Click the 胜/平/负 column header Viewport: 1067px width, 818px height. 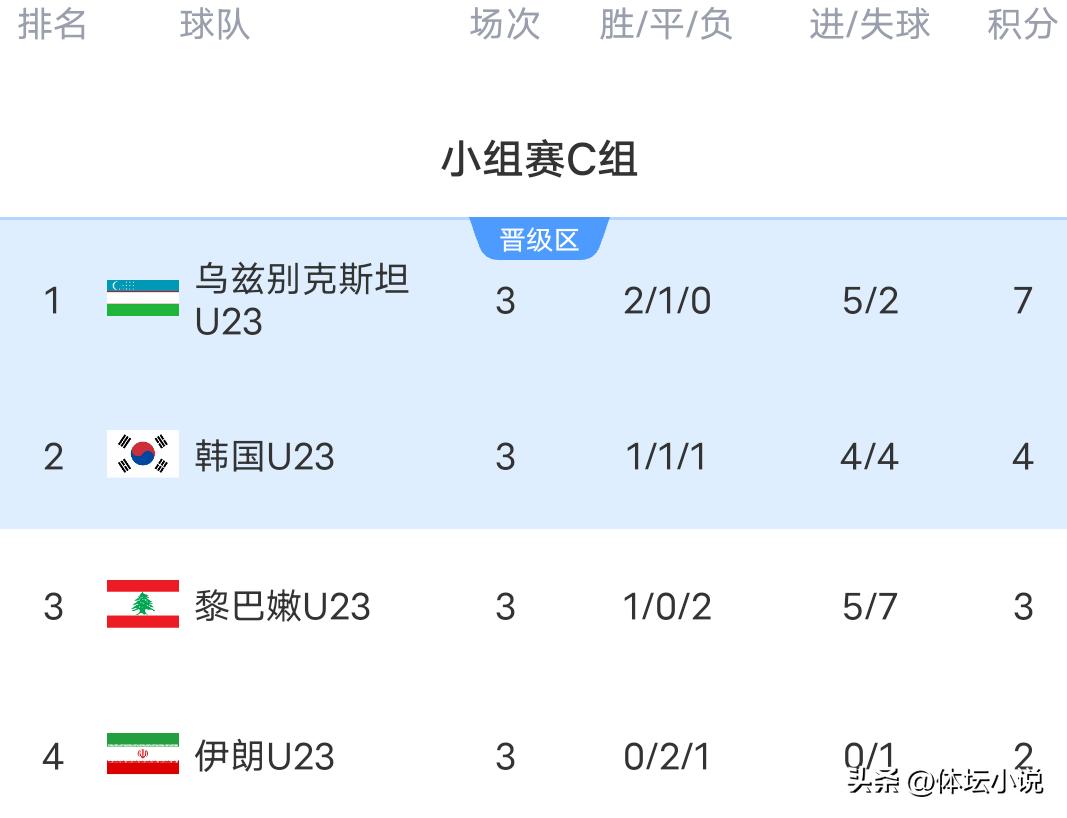point(666,24)
